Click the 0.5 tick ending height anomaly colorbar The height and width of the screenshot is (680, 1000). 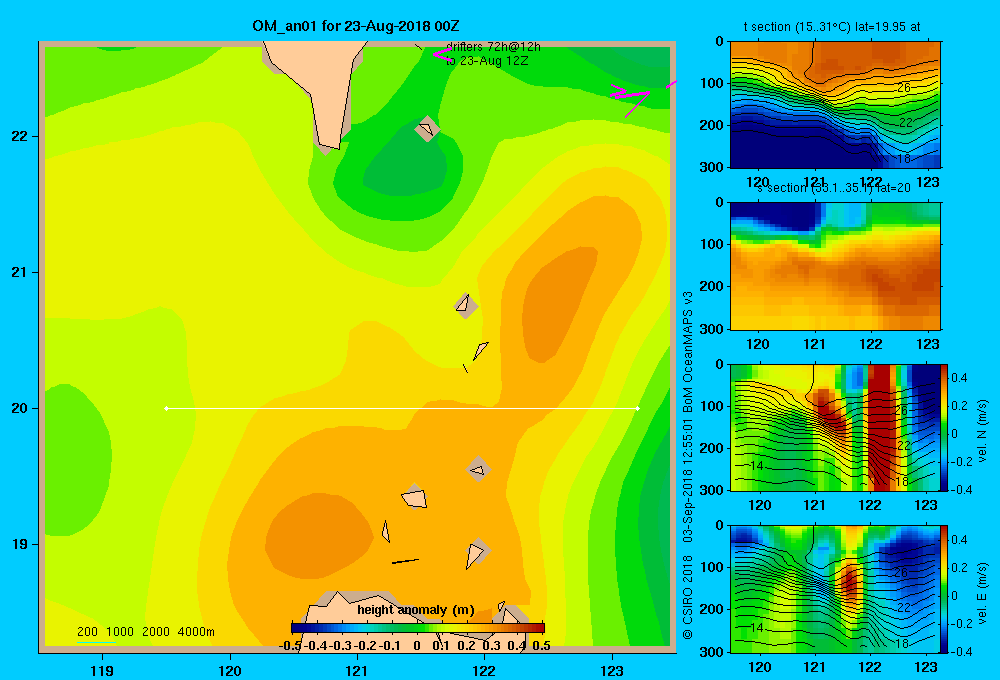pos(541,646)
